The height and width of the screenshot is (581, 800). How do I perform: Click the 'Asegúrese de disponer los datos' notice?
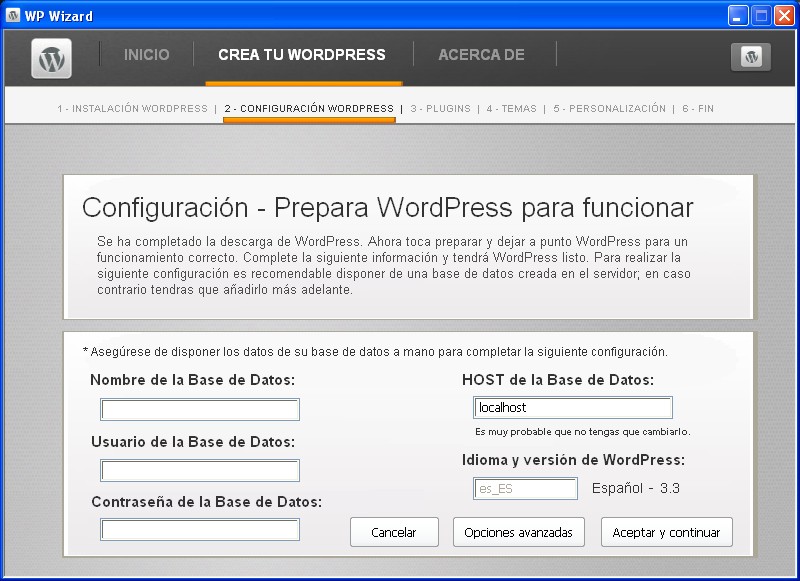click(x=375, y=351)
